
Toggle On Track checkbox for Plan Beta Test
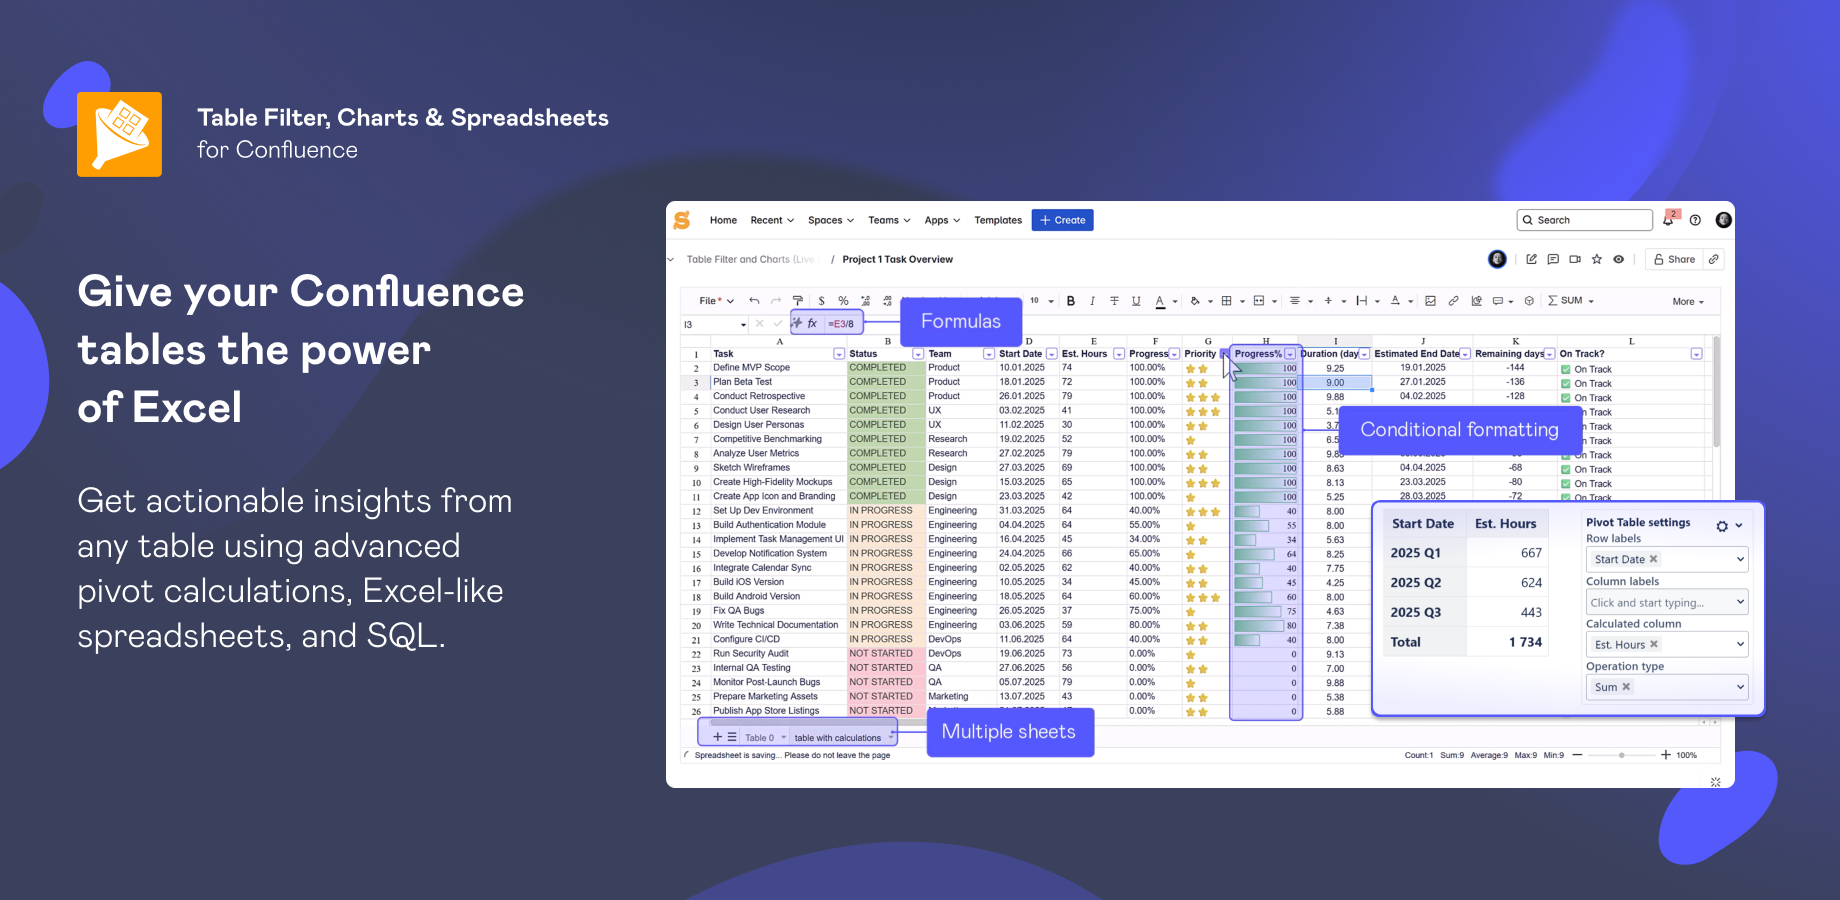(1566, 384)
